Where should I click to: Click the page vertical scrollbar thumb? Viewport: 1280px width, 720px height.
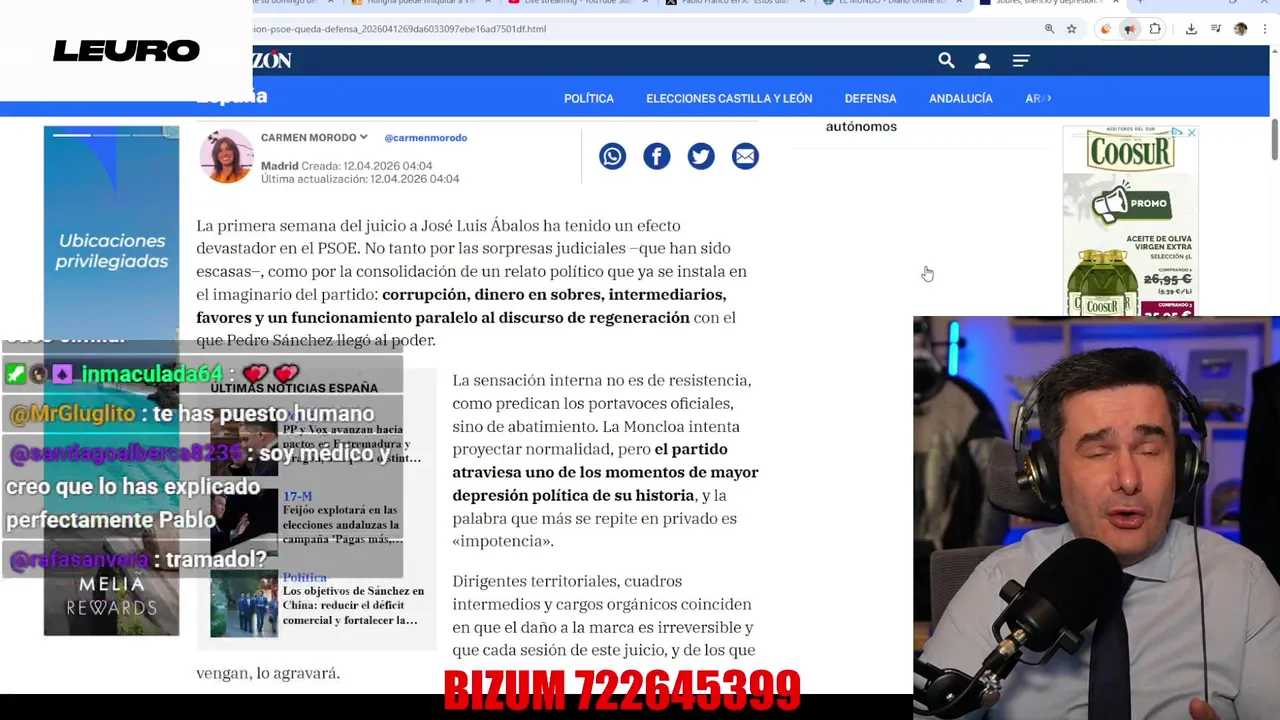tap(1274, 138)
